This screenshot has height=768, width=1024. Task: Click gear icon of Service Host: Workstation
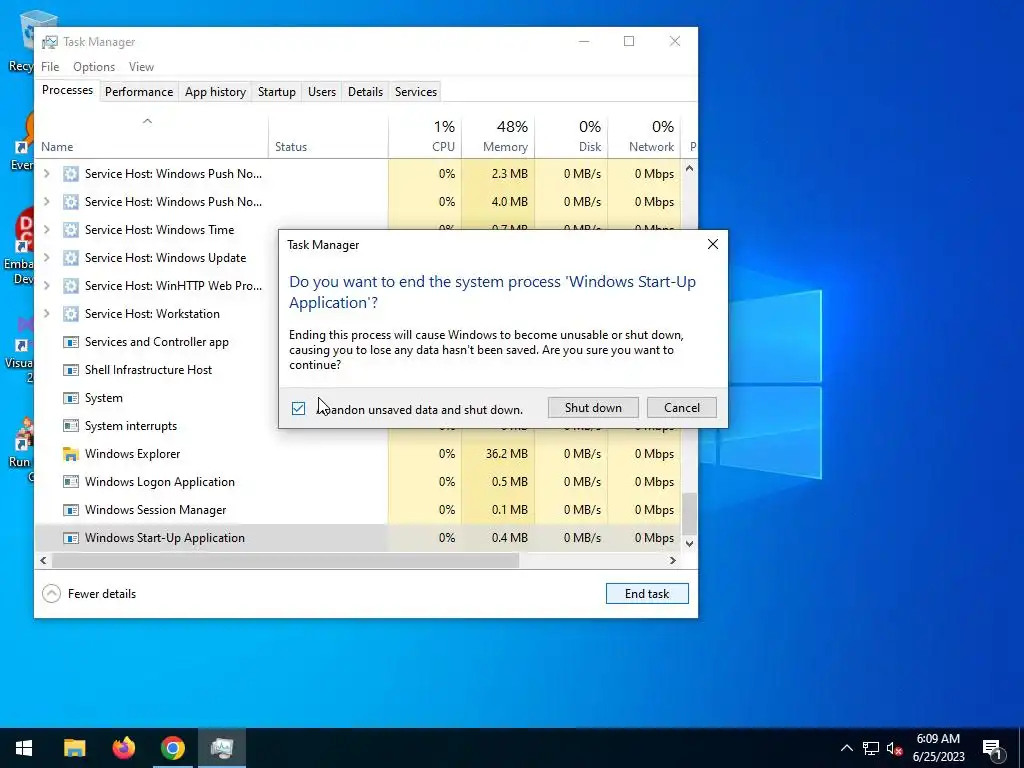[71, 314]
